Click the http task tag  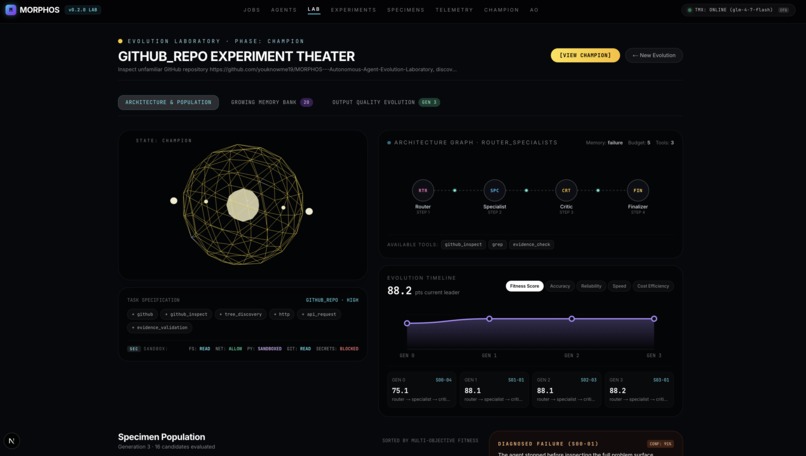pyautogui.click(x=282, y=314)
